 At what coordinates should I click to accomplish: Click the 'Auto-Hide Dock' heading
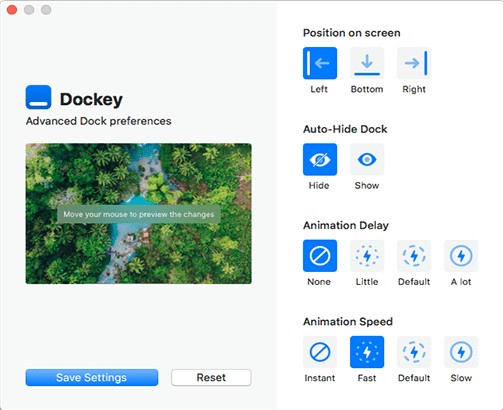[x=345, y=129]
